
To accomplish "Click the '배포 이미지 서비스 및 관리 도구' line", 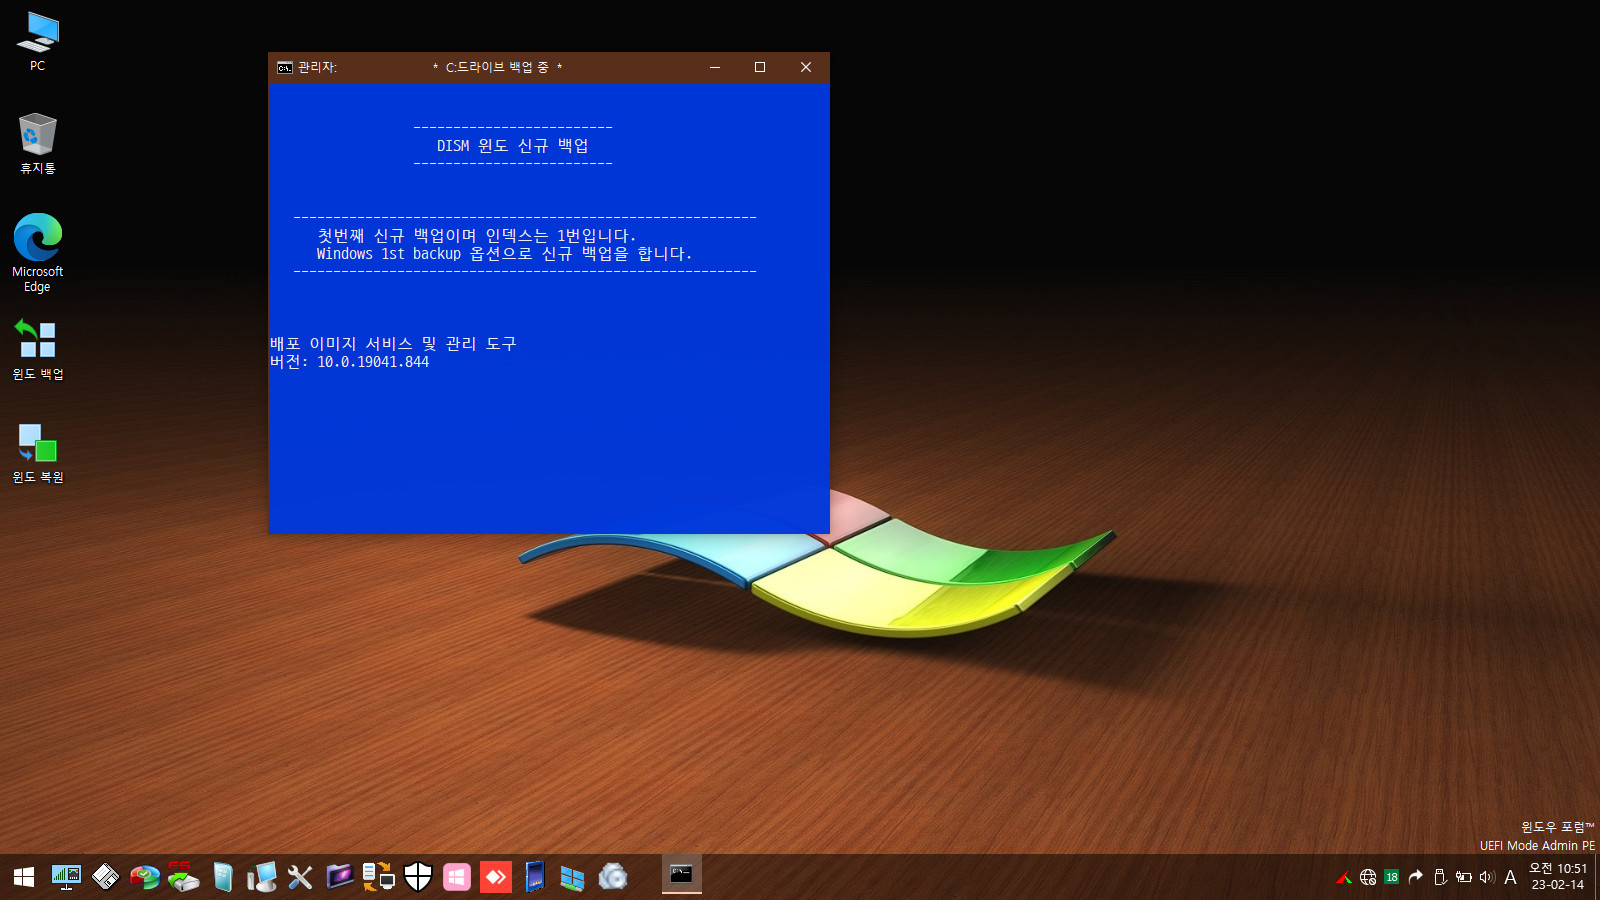I will click(x=393, y=344).
